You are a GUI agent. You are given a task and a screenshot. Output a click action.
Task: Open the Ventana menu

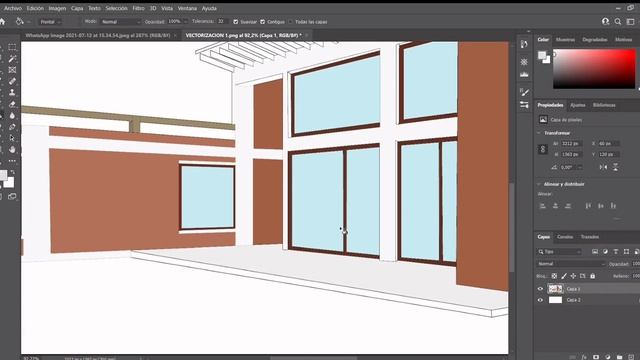tap(187, 8)
